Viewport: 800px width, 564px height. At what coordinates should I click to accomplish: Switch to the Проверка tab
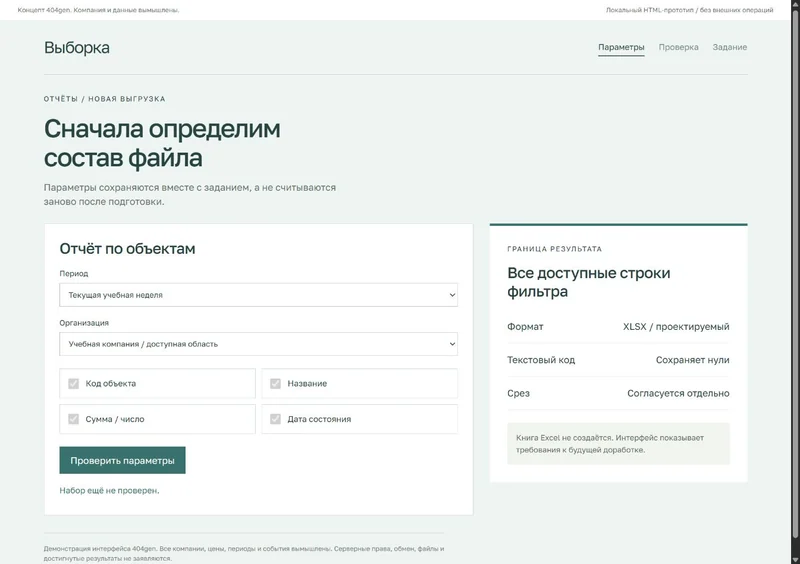pyautogui.click(x=678, y=47)
